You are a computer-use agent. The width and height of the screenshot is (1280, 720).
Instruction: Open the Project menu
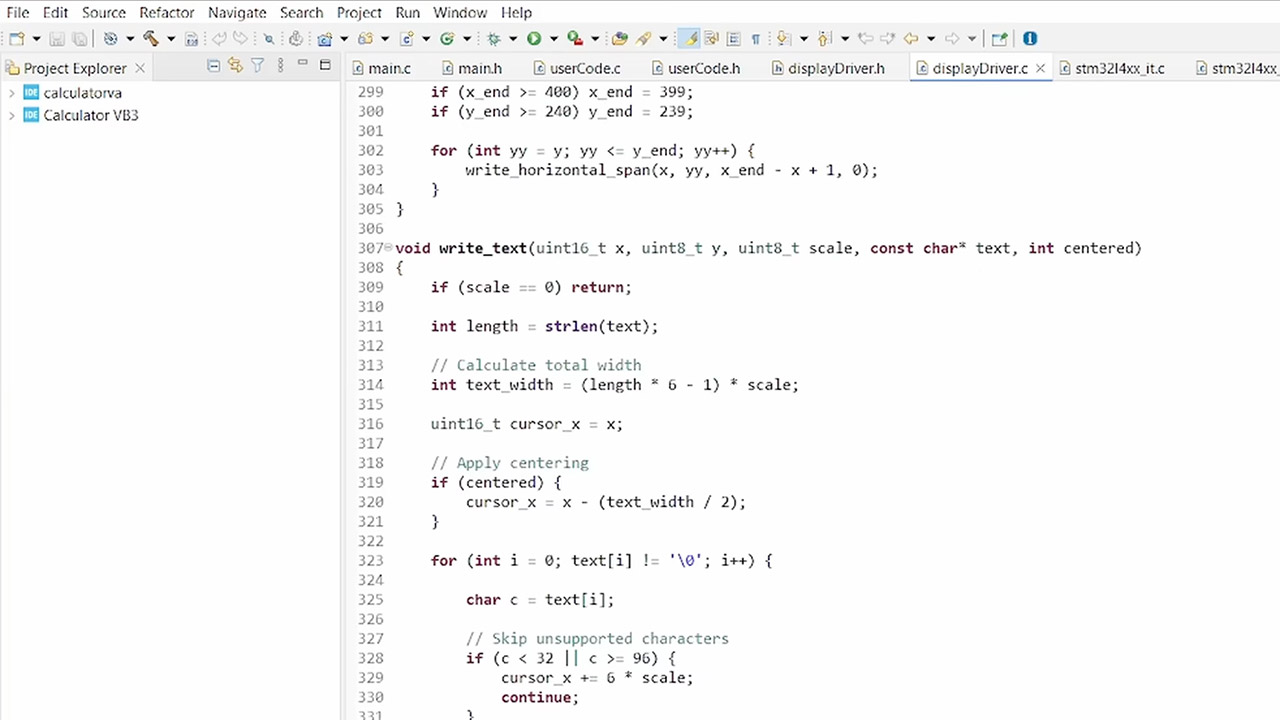click(359, 12)
